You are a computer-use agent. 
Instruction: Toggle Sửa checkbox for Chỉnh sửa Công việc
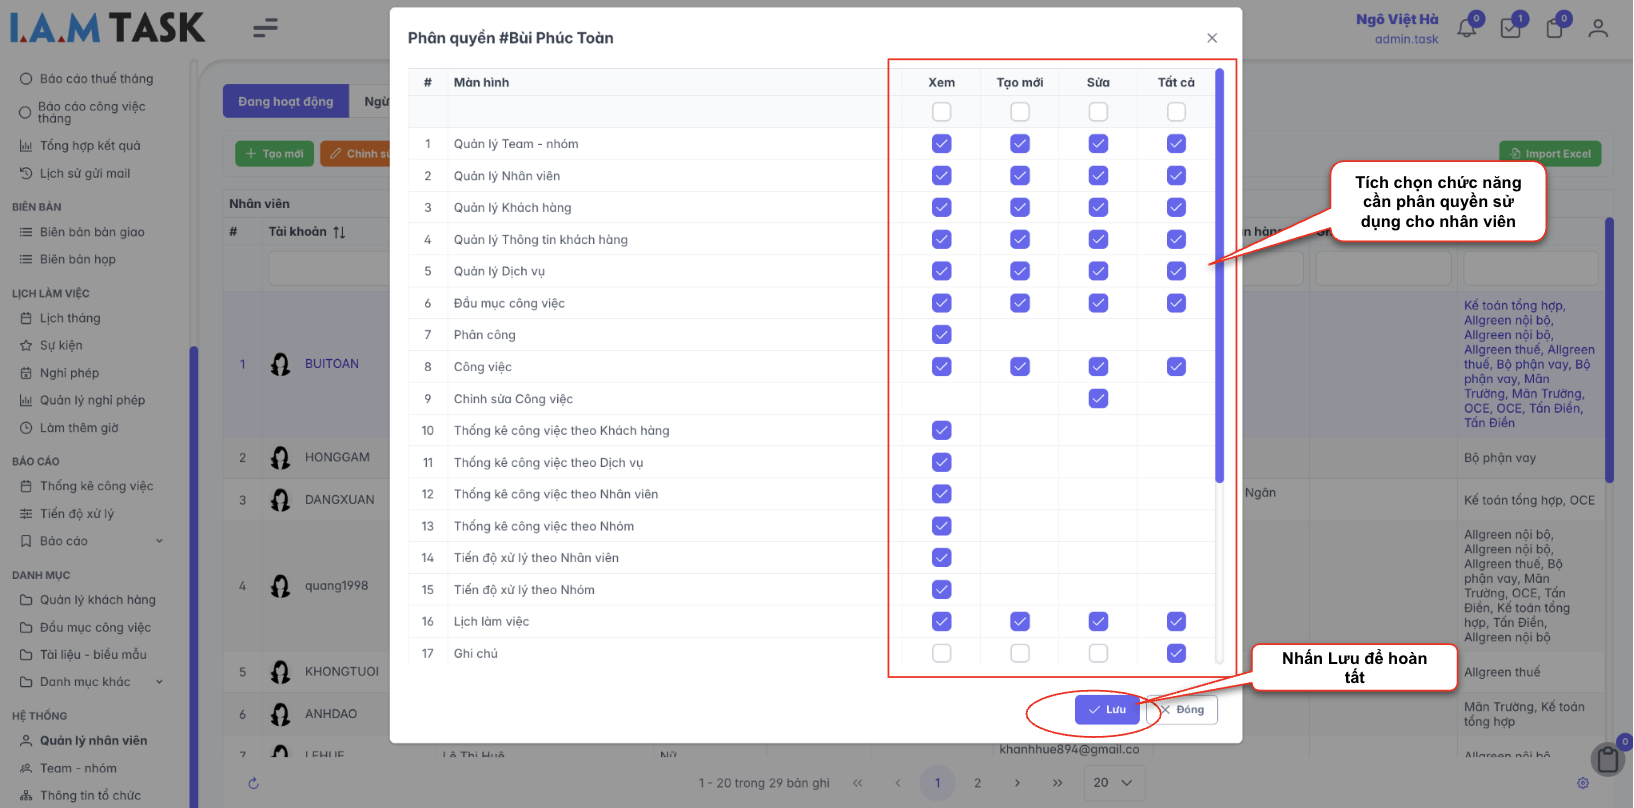tap(1098, 399)
